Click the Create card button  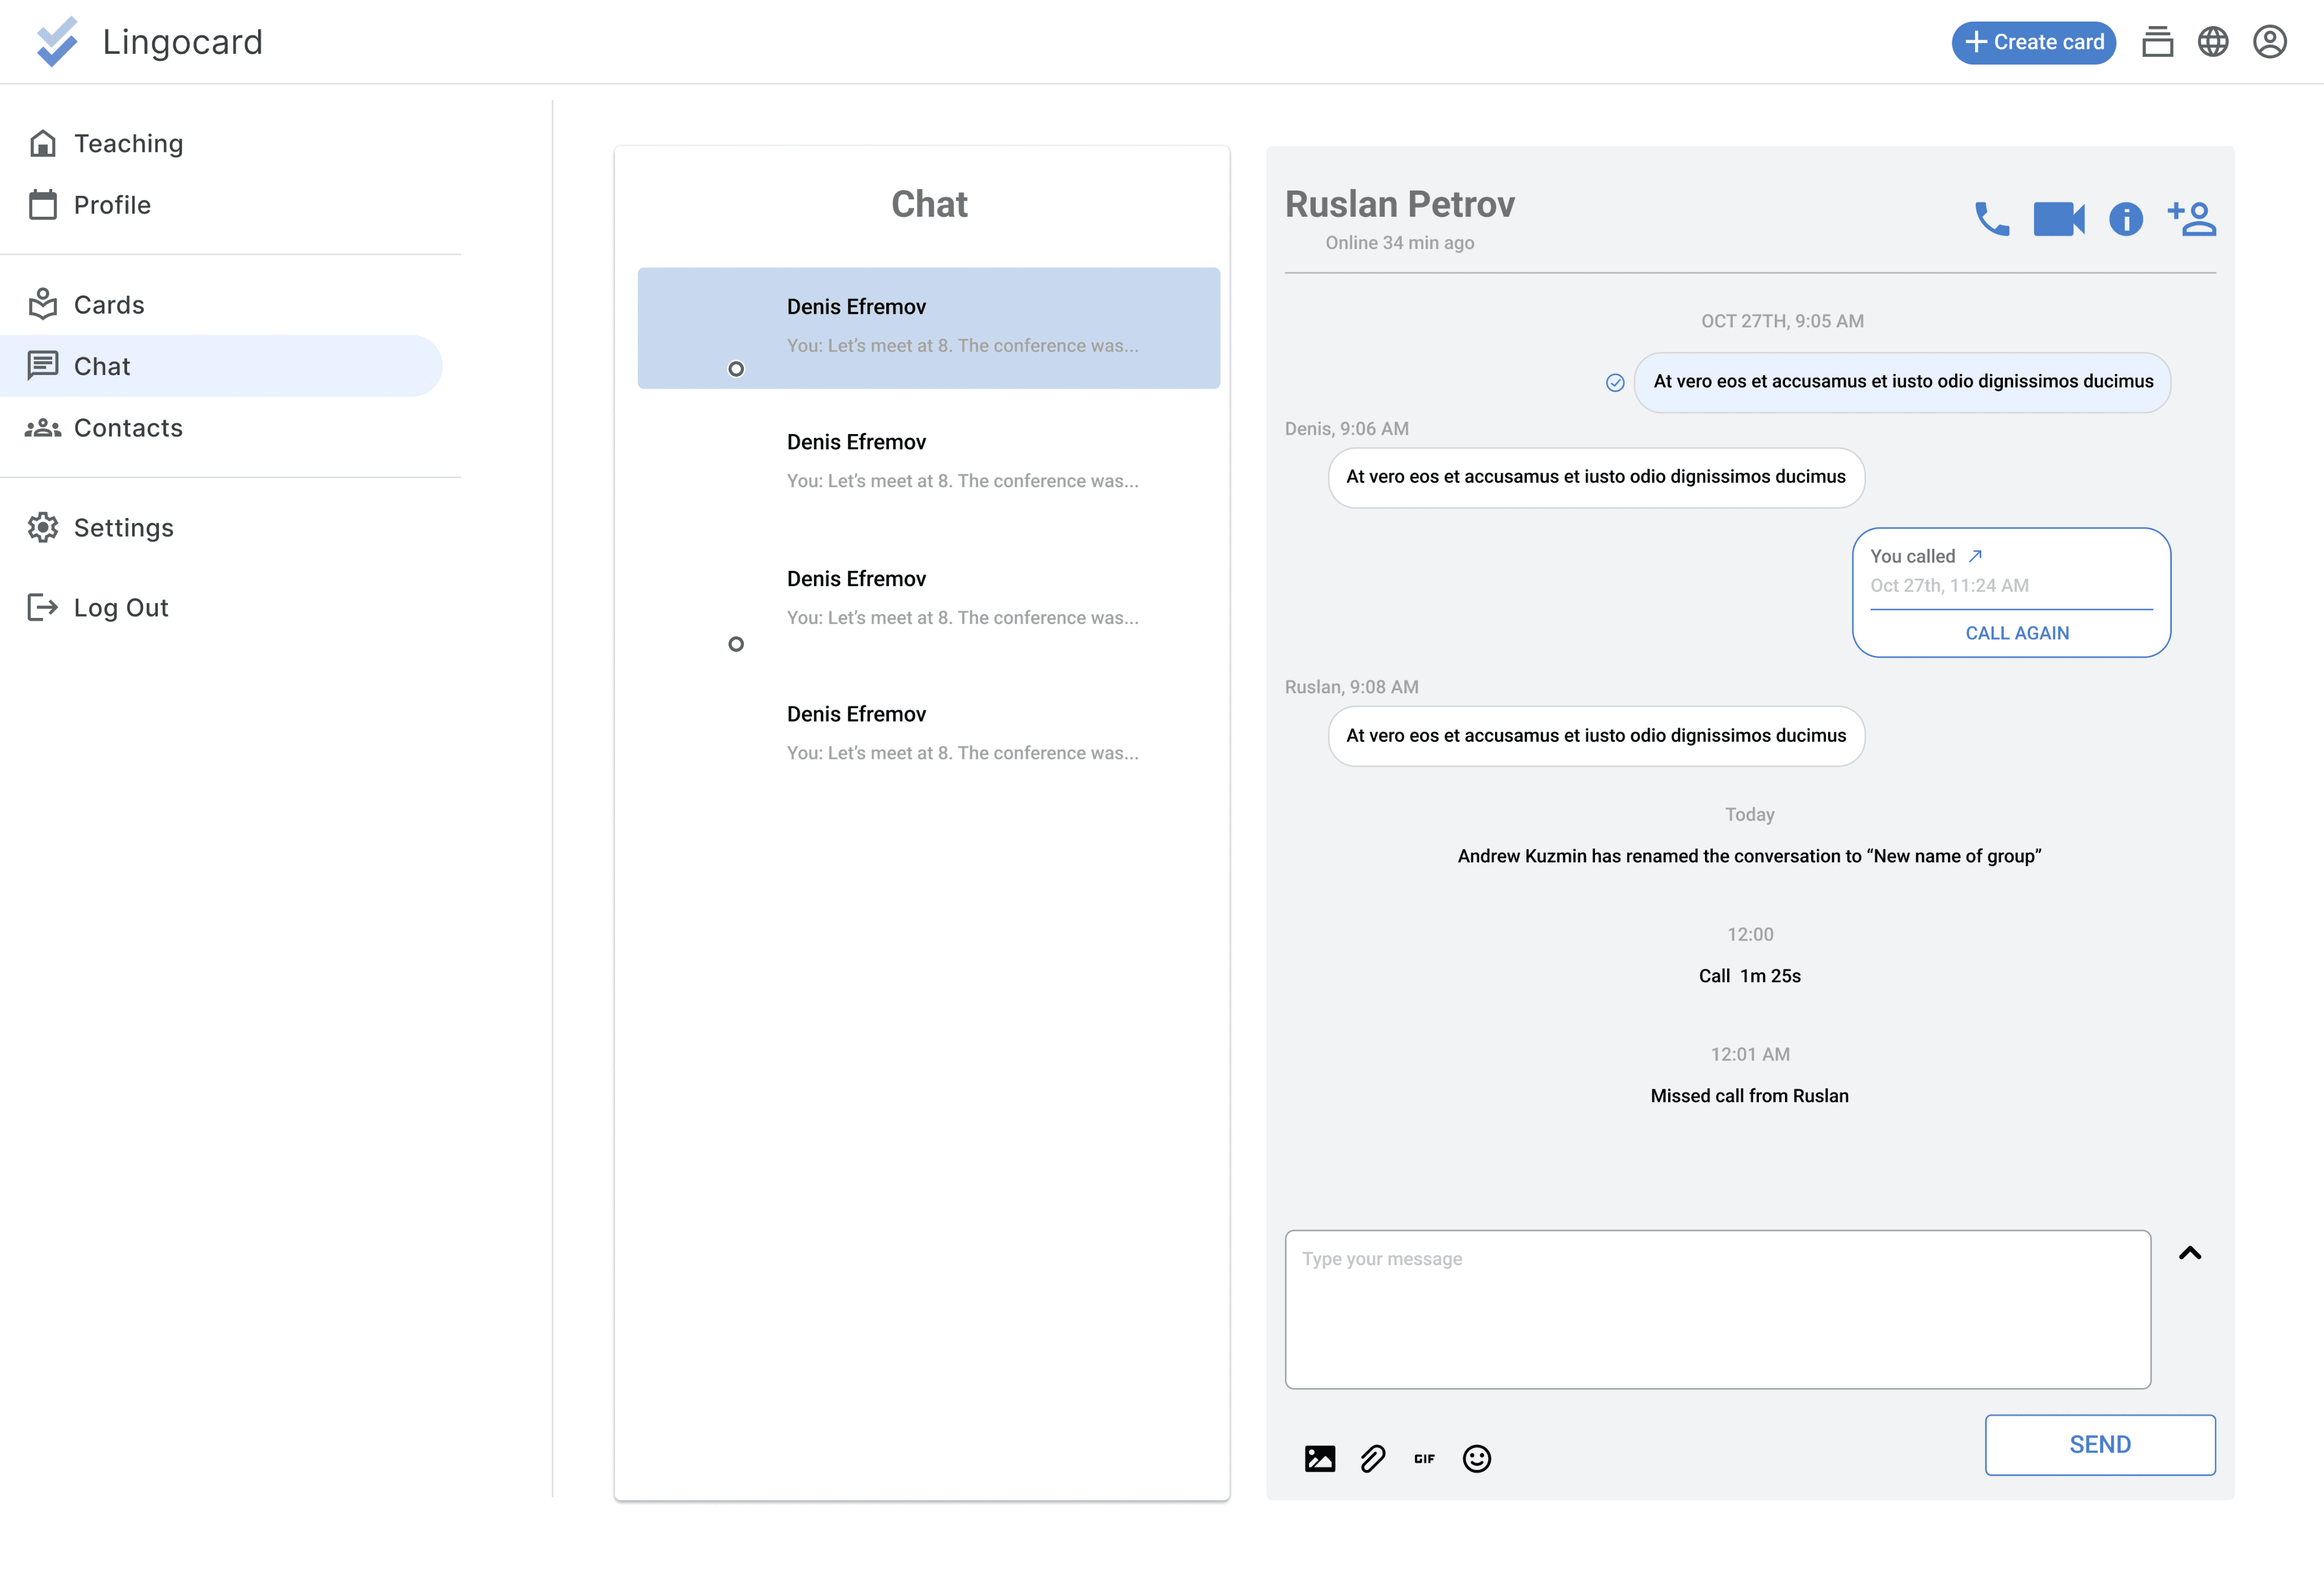point(2033,42)
